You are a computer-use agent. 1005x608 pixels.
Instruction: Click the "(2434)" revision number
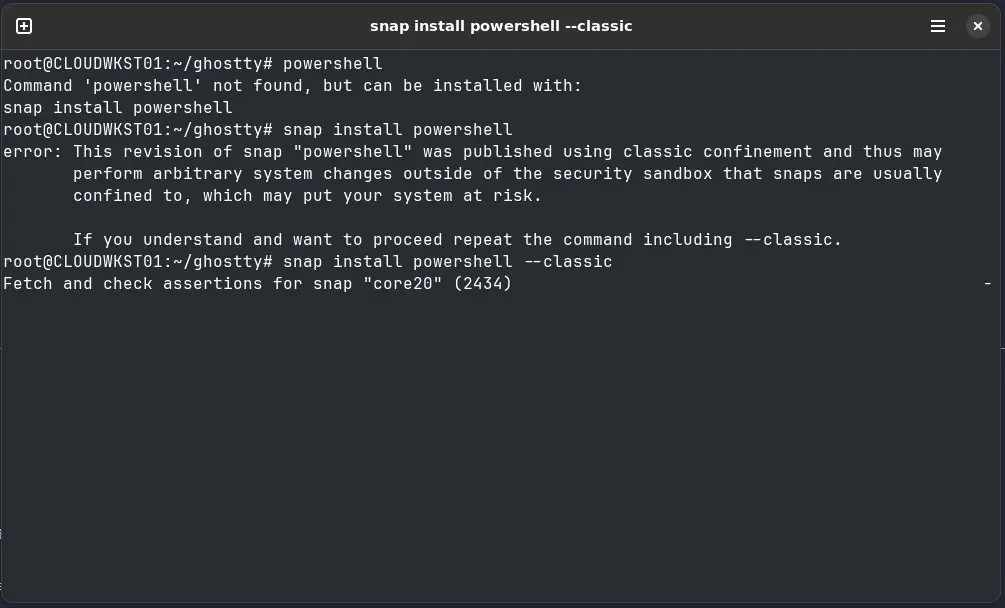[x=482, y=284]
